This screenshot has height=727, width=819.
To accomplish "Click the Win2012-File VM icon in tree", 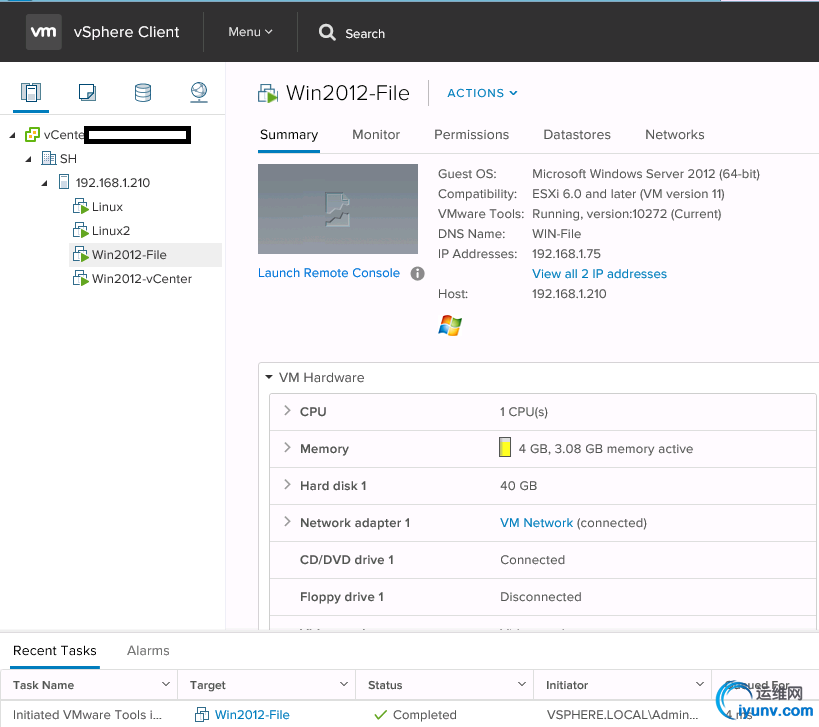I will click(x=80, y=254).
